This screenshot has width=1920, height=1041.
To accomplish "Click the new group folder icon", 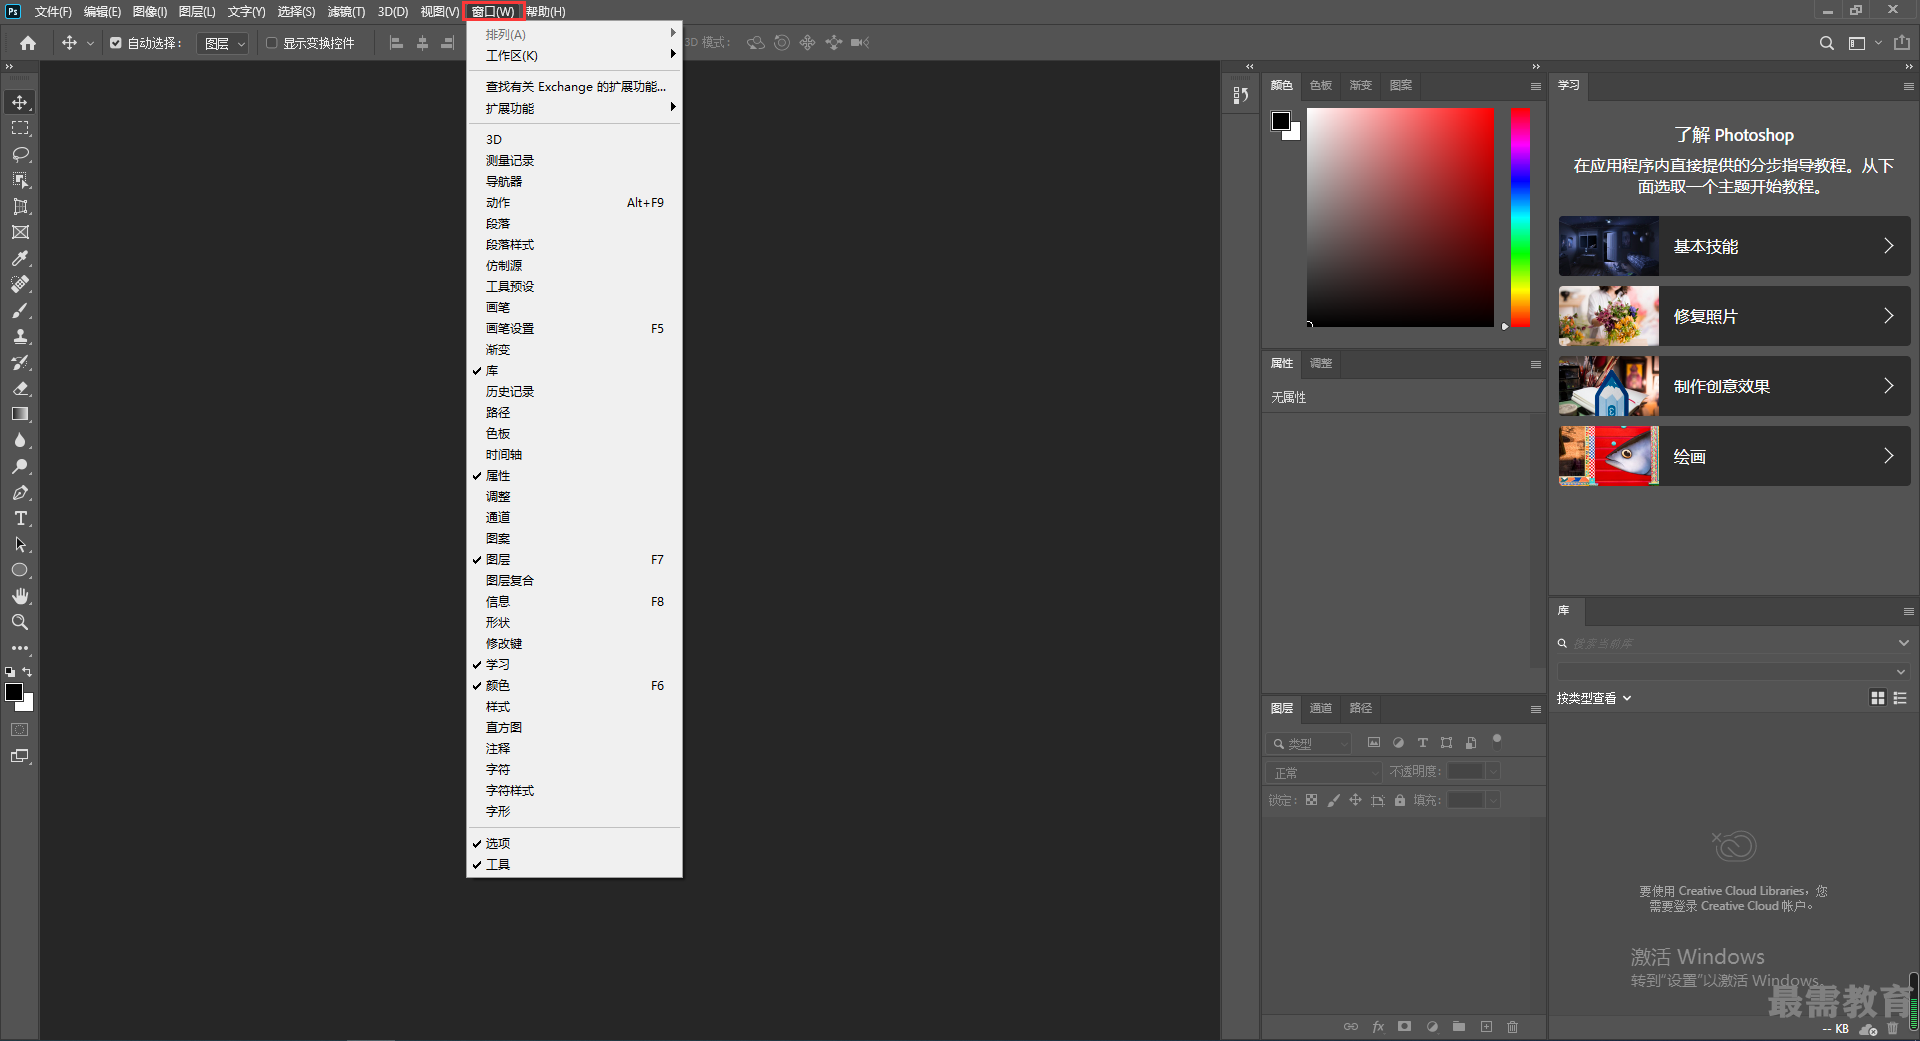I will (x=1459, y=1027).
